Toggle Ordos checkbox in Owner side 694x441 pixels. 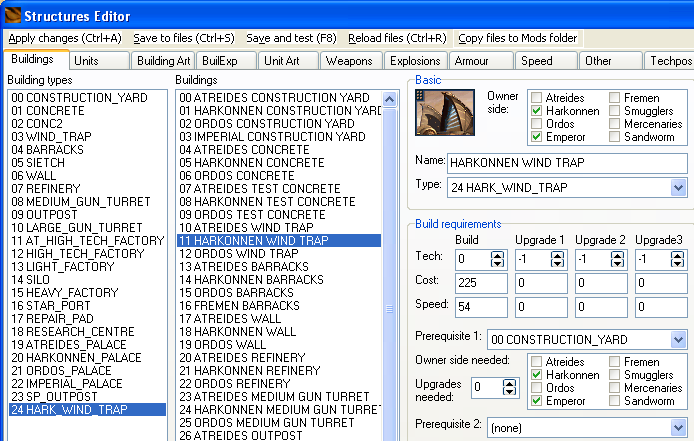click(x=536, y=124)
